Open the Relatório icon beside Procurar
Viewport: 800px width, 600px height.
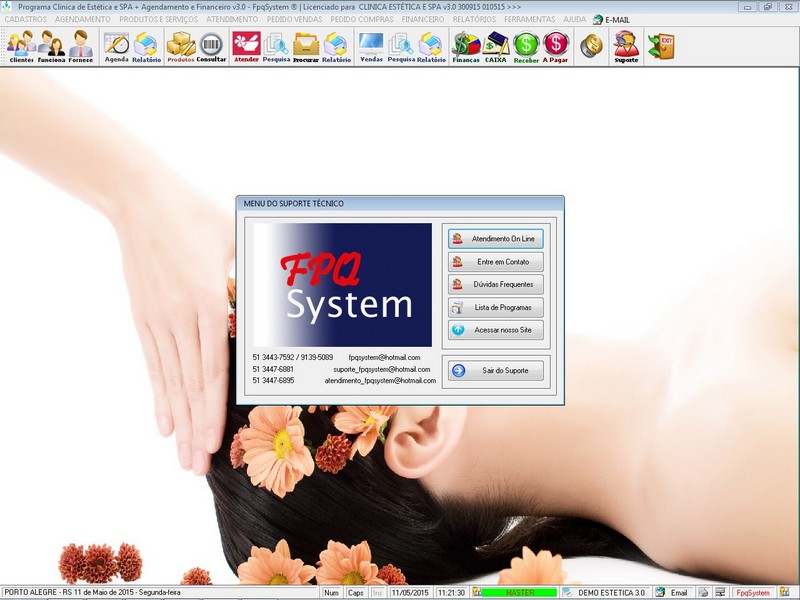point(336,47)
